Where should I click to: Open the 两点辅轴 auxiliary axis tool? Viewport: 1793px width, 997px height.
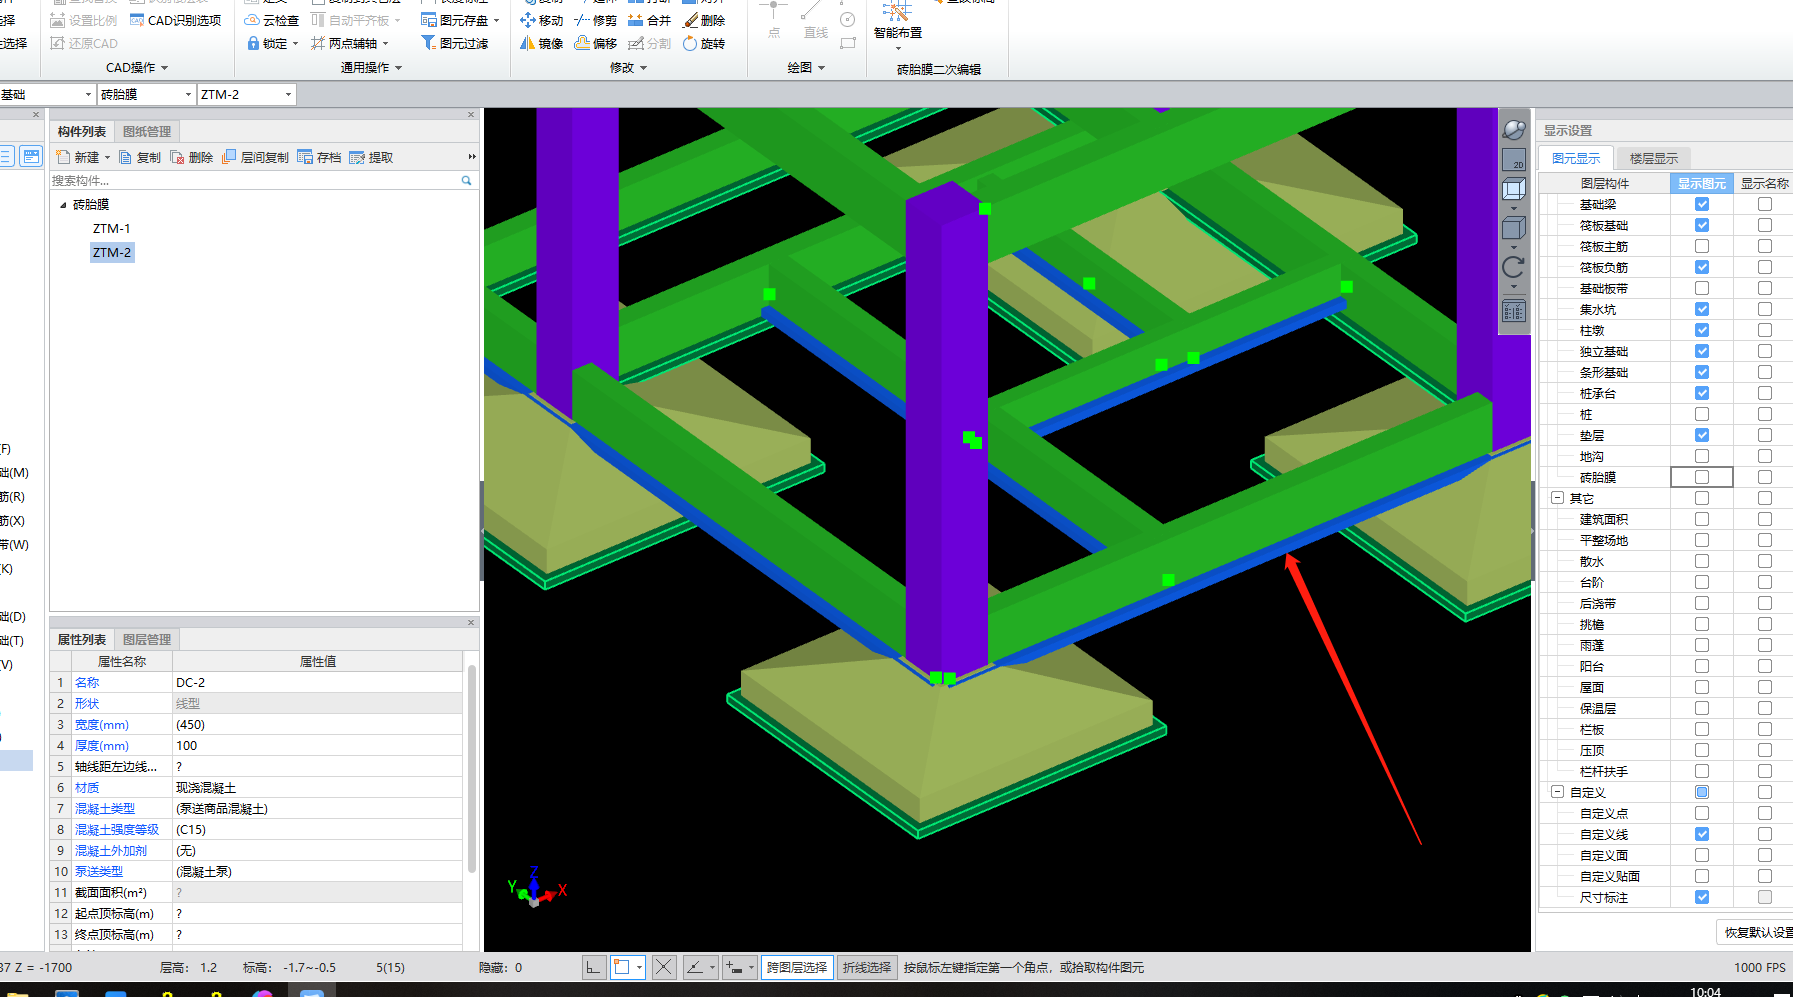tap(349, 43)
